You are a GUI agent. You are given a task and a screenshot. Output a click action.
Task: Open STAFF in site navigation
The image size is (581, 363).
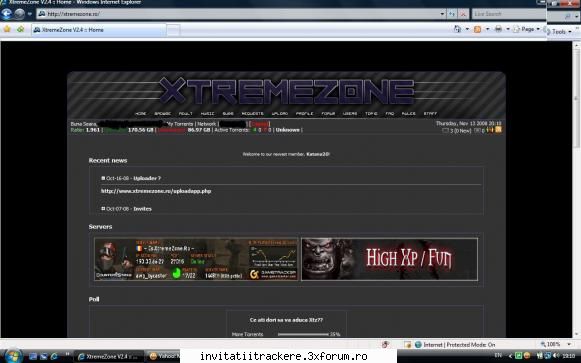pyautogui.click(x=430, y=113)
